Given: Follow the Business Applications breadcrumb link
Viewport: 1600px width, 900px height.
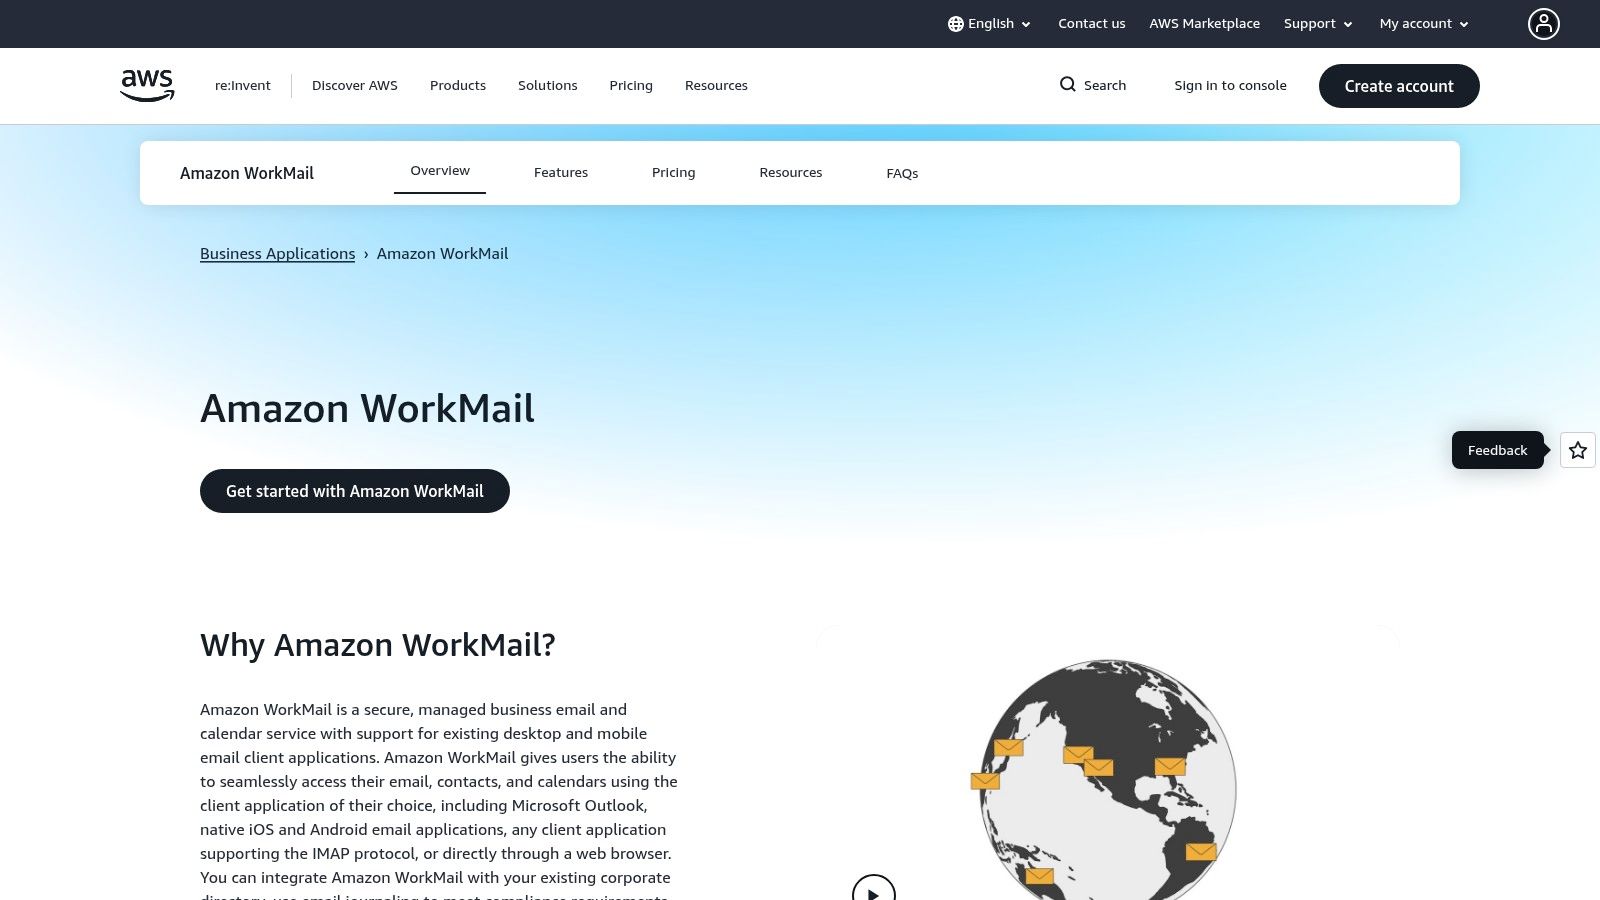Looking at the screenshot, I should (277, 253).
